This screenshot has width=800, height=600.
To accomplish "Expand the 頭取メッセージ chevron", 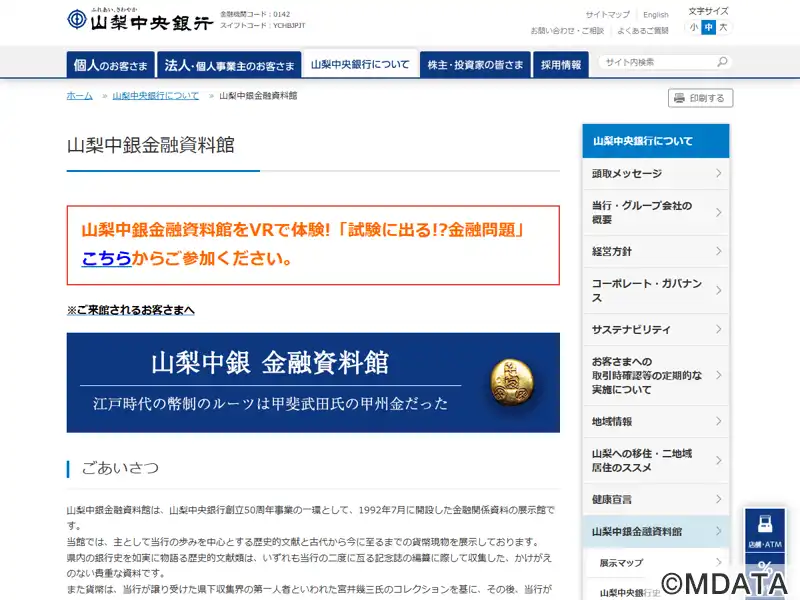I will pos(718,173).
